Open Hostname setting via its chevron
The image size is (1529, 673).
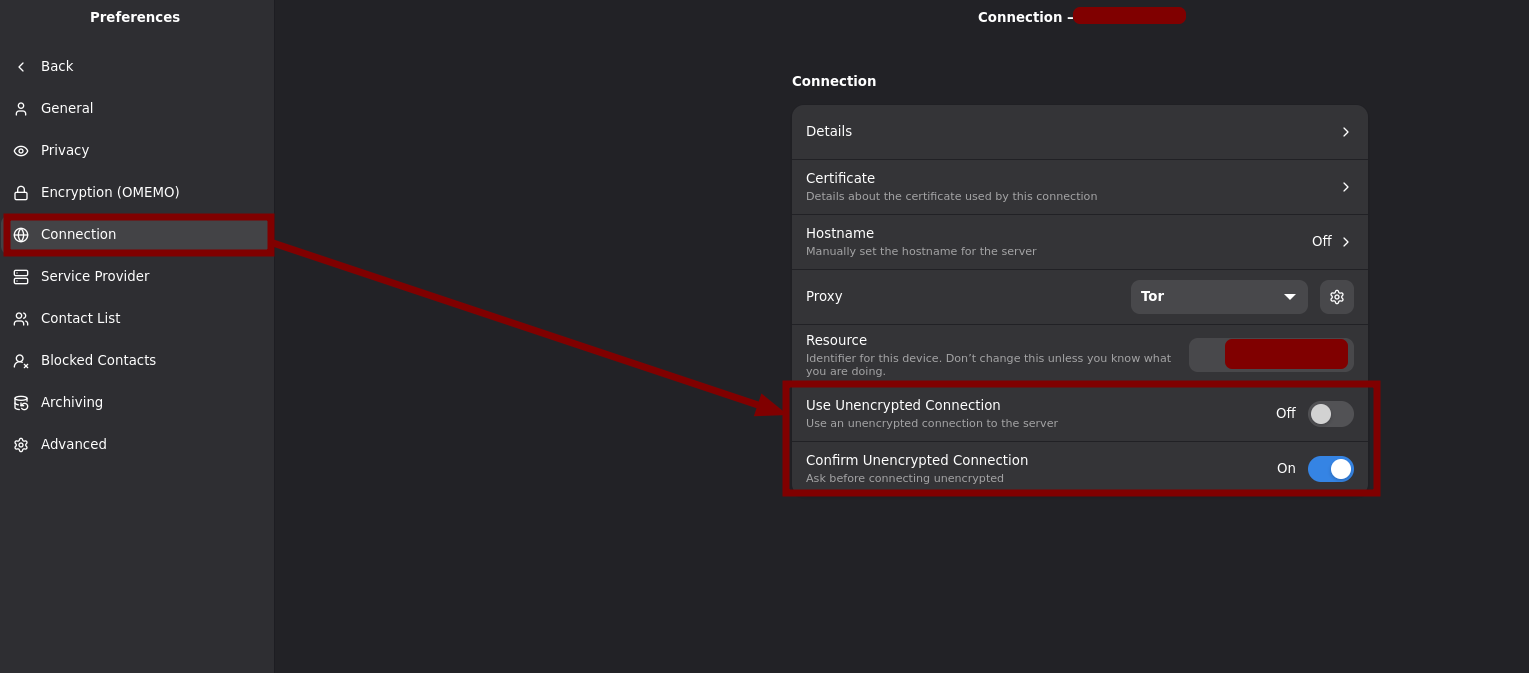pyautogui.click(x=1345, y=242)
